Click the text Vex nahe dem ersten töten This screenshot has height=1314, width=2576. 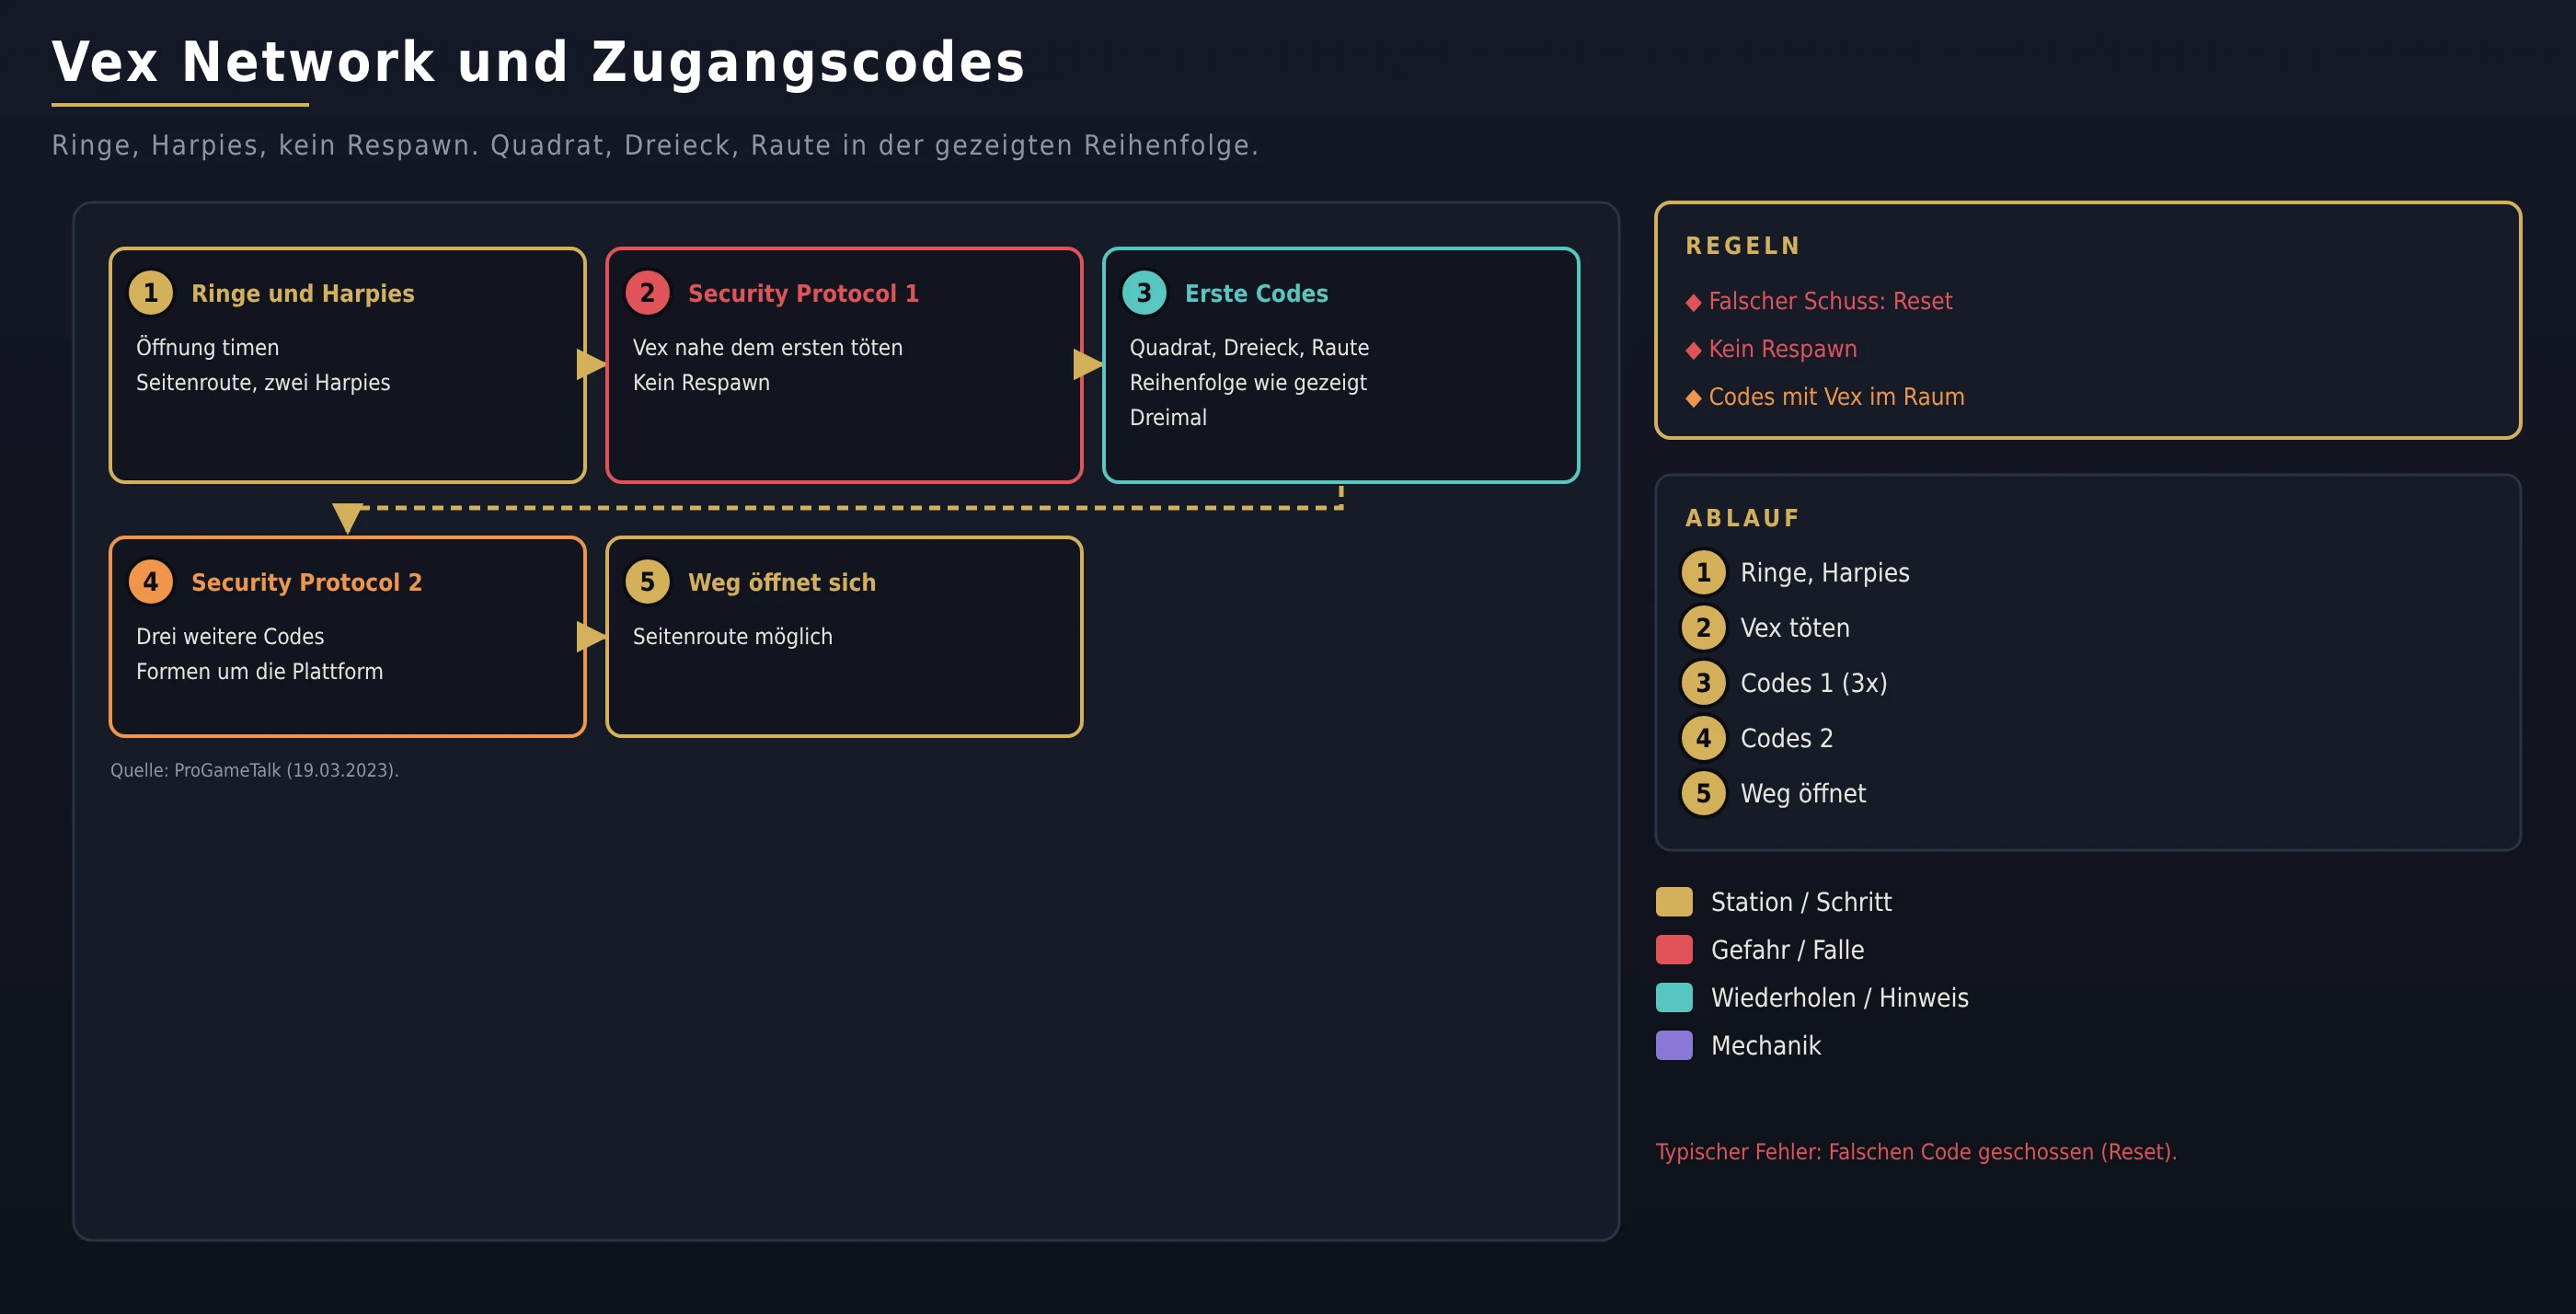coord(767,347)
